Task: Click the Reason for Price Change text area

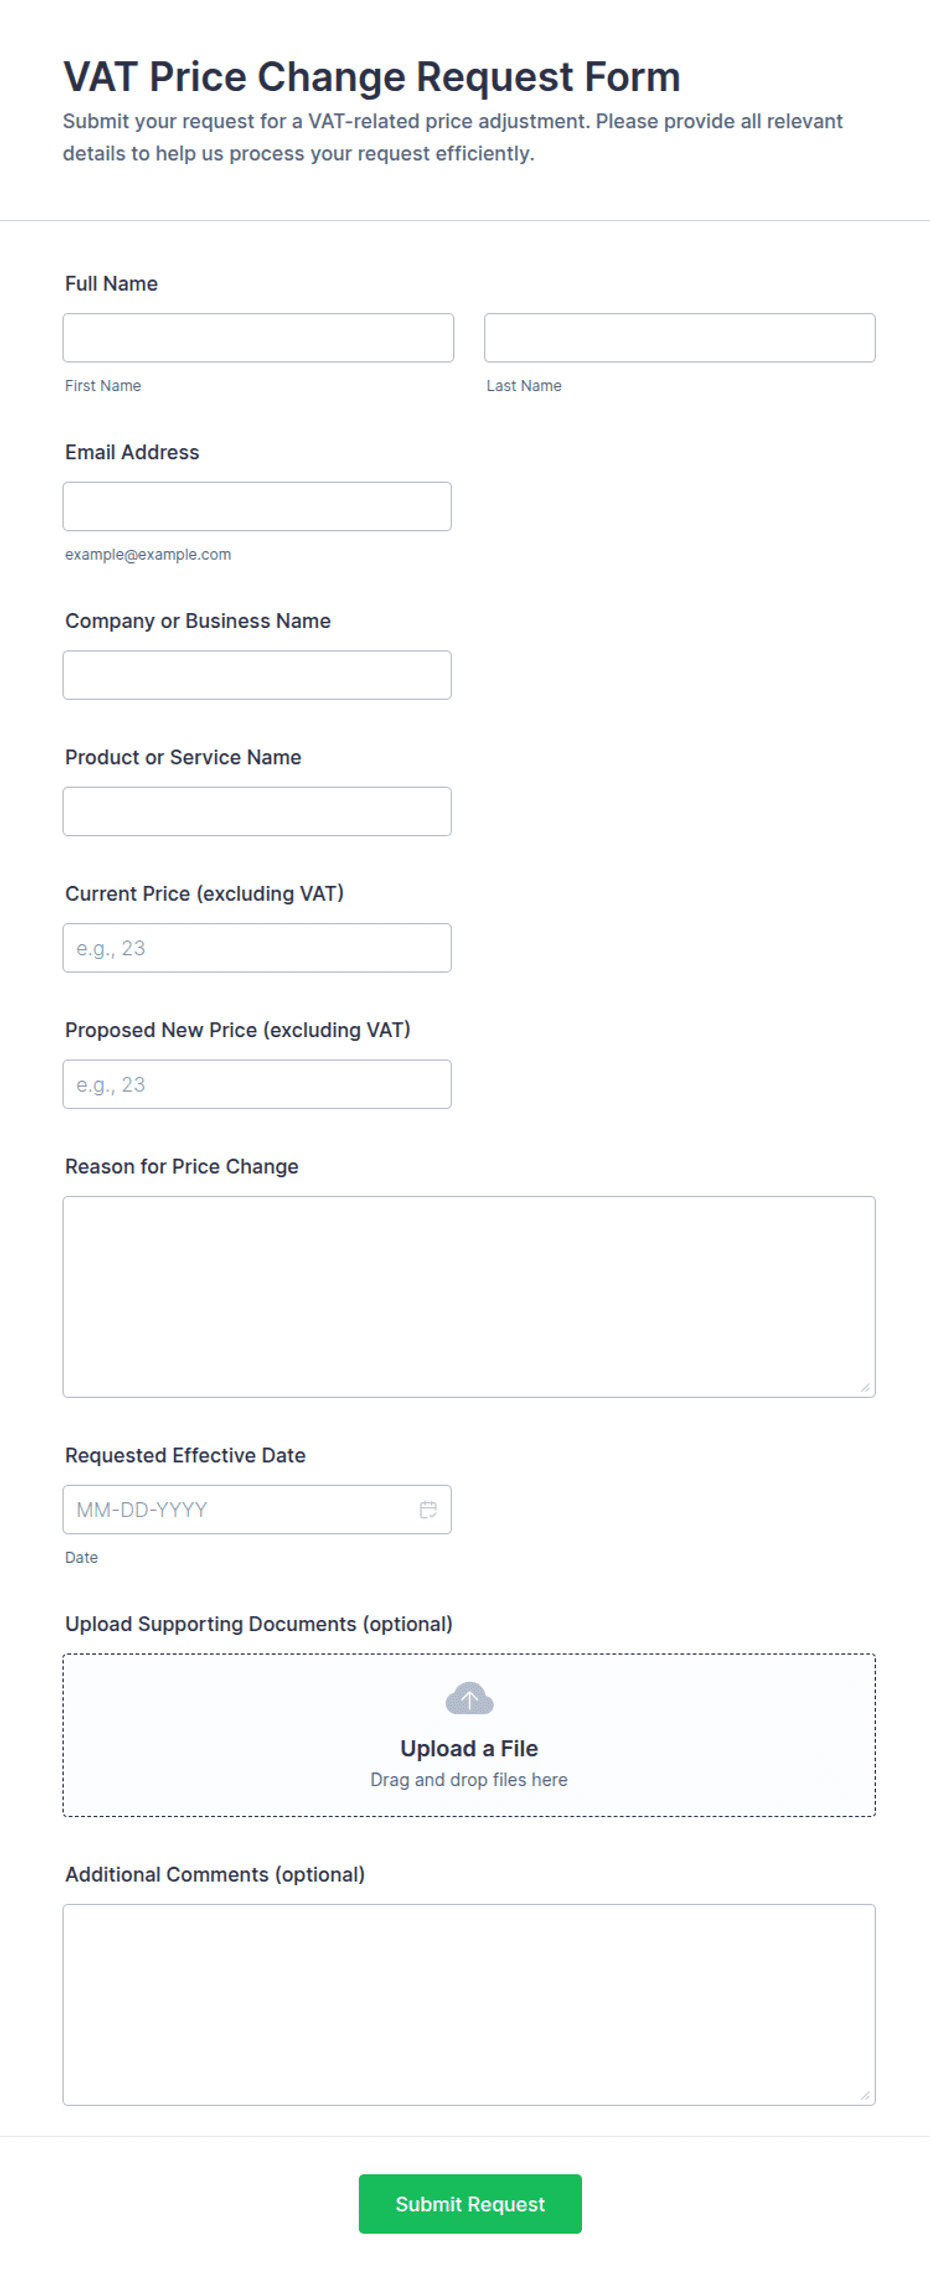Action: point(469,1297)
